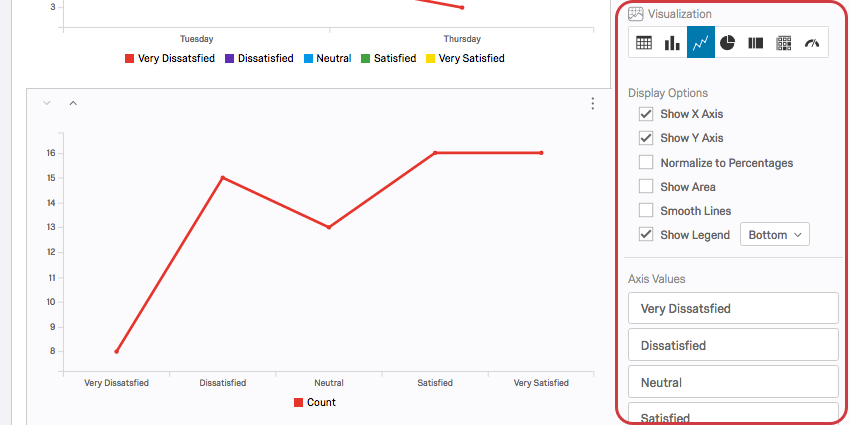Click the Neutral axis value field
Screen dimensions: 850x425
point(733,382)
